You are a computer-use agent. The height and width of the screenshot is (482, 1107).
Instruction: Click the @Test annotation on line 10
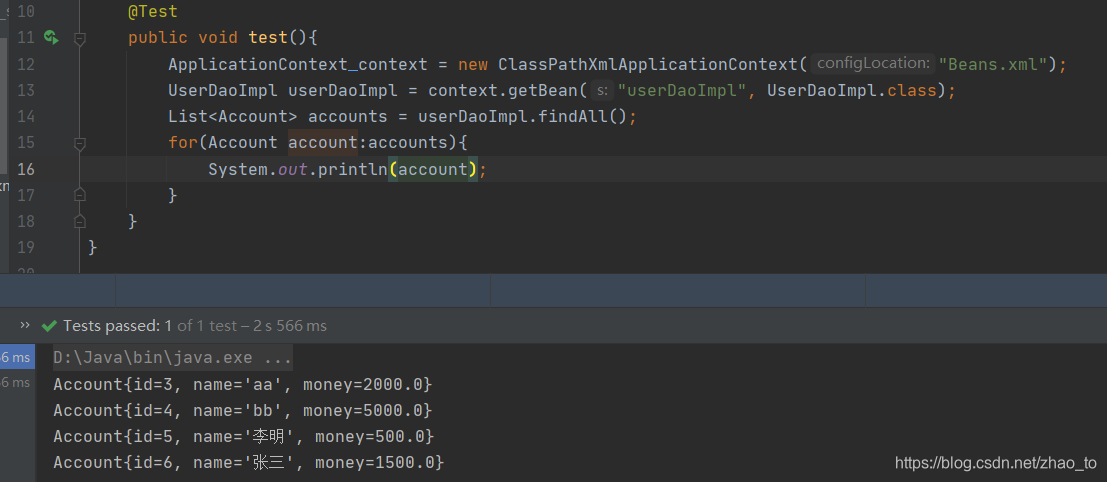point(152,12)
